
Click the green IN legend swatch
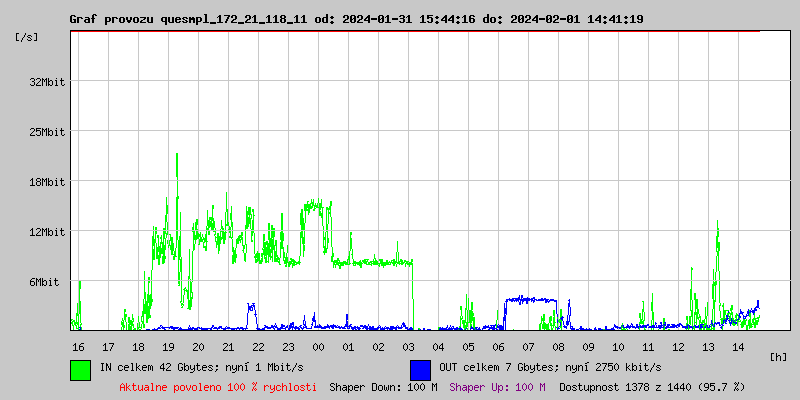pos(80,369)
